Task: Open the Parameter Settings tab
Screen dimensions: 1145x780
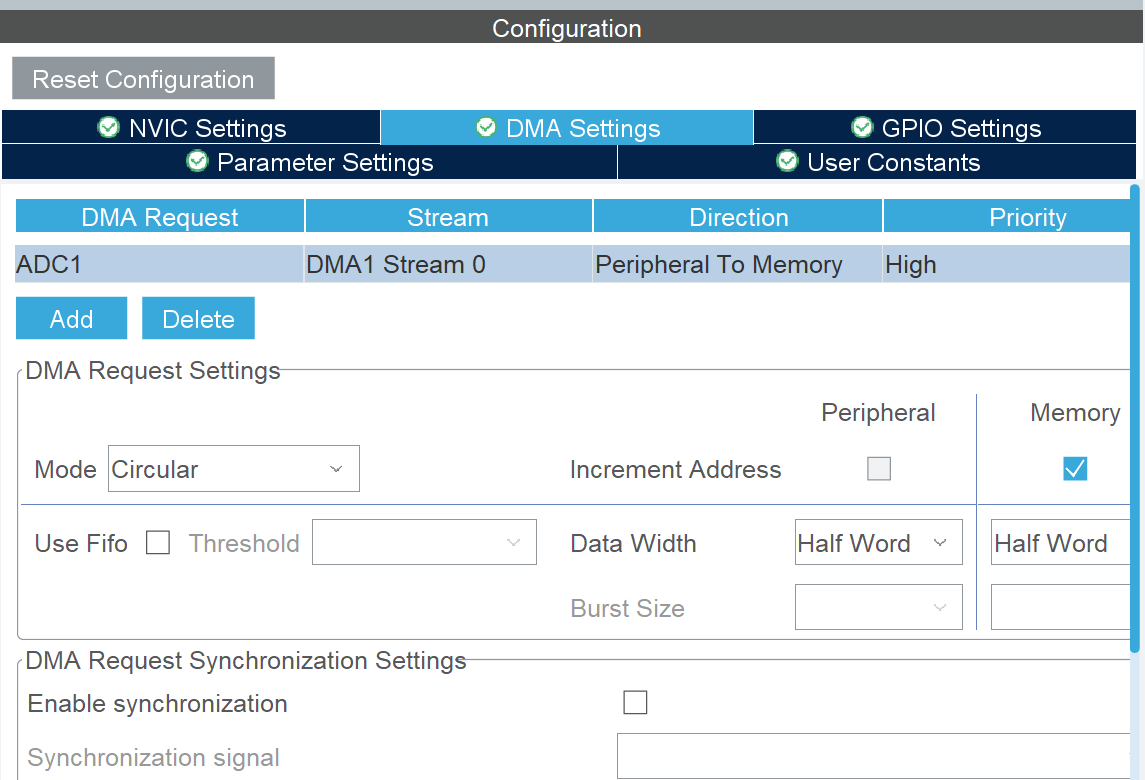Action: click(310, 162)
